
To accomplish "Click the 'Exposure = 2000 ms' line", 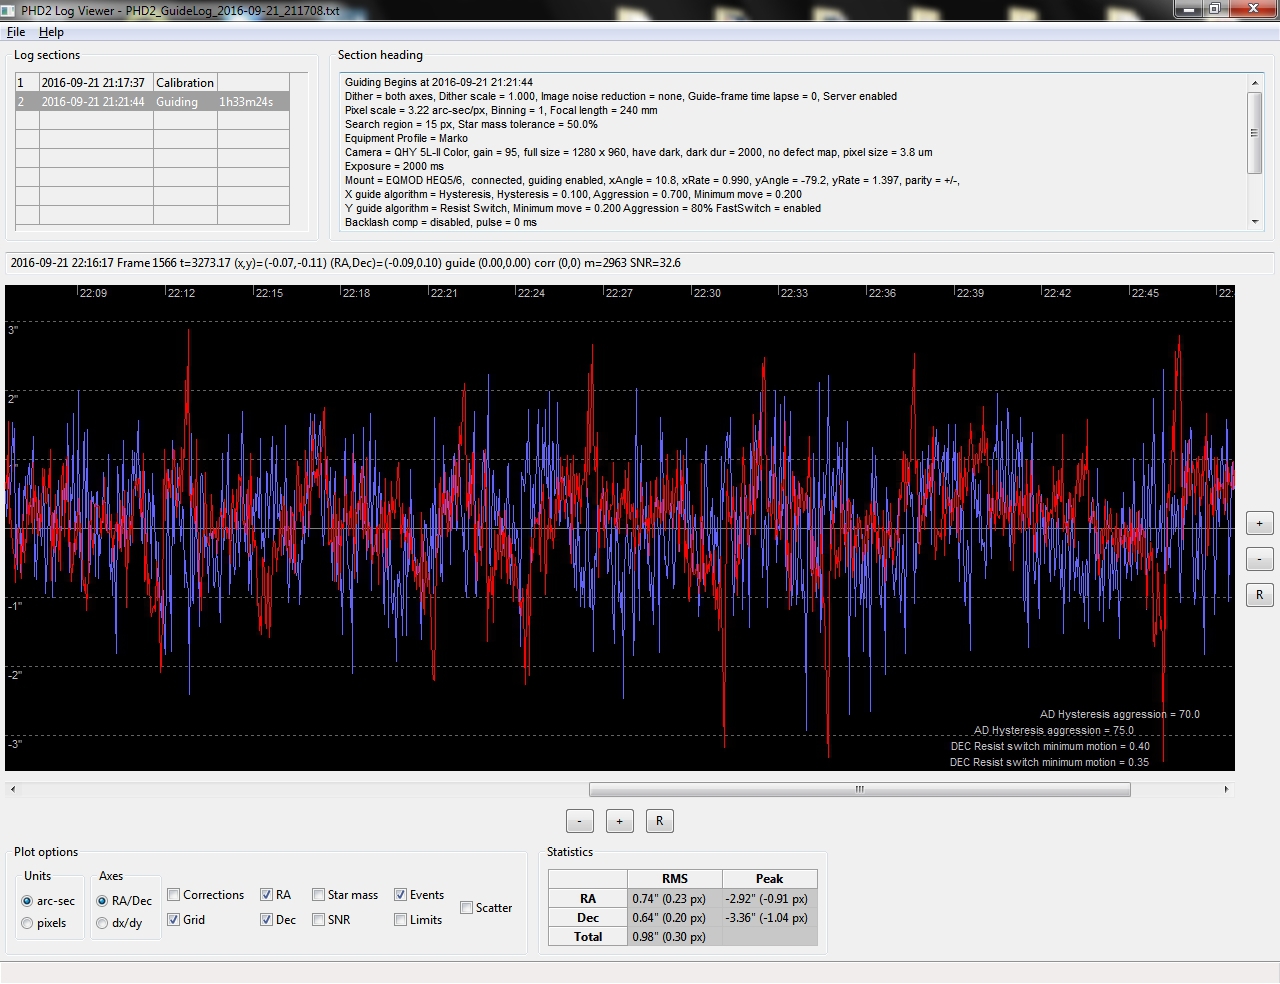I will [394, 166].
